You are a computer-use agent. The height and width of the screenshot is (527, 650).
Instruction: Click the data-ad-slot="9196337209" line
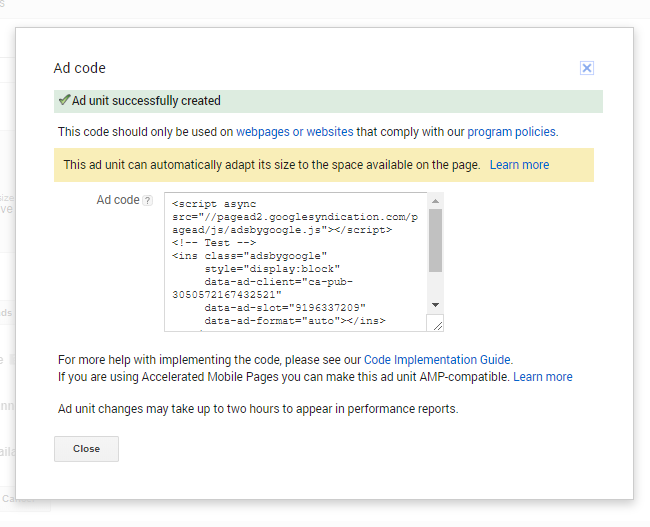click(x=285, y=308)
